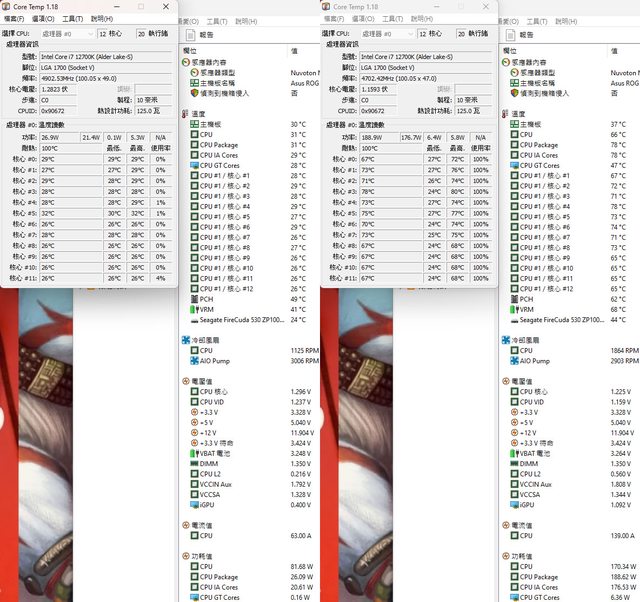Click the Core Temp icon in the left window title bar
Viewport: 640px width, 602px height.
coord(6,6)
